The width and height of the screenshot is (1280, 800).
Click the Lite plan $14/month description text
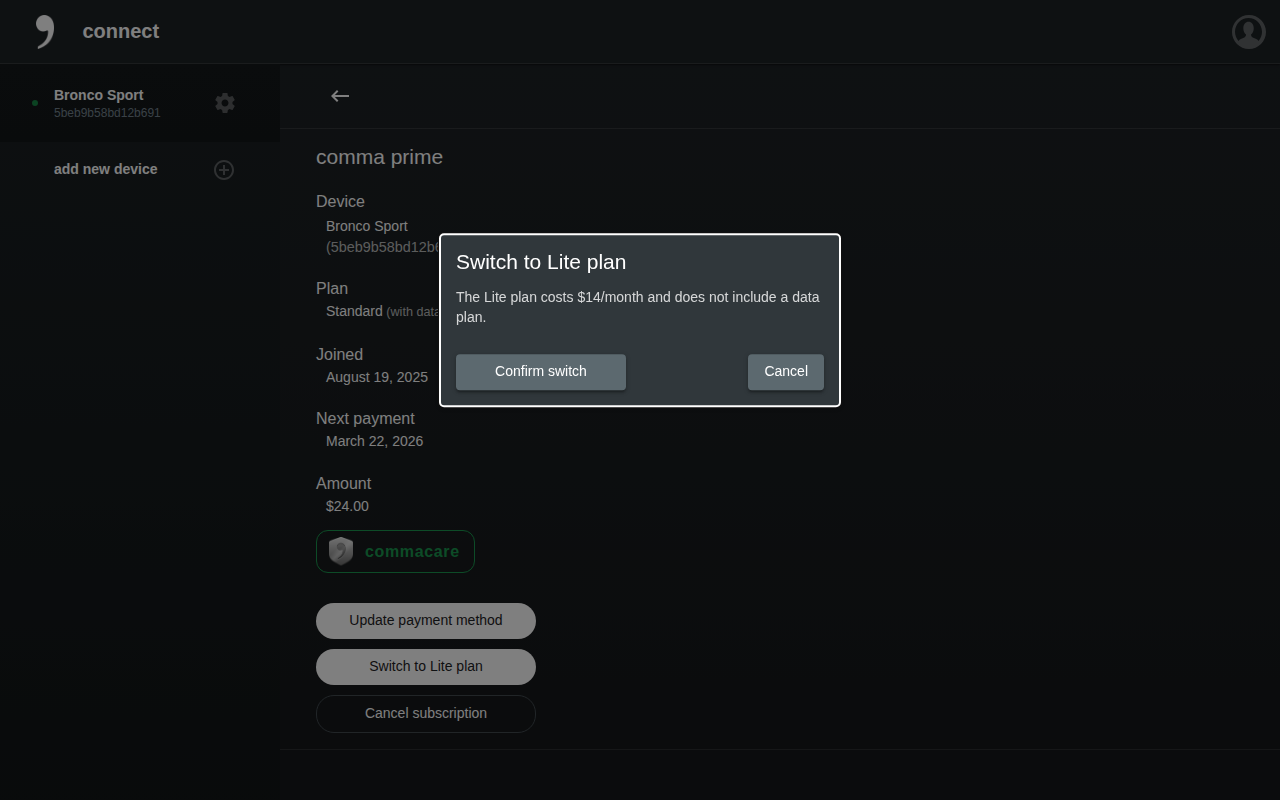638,307
